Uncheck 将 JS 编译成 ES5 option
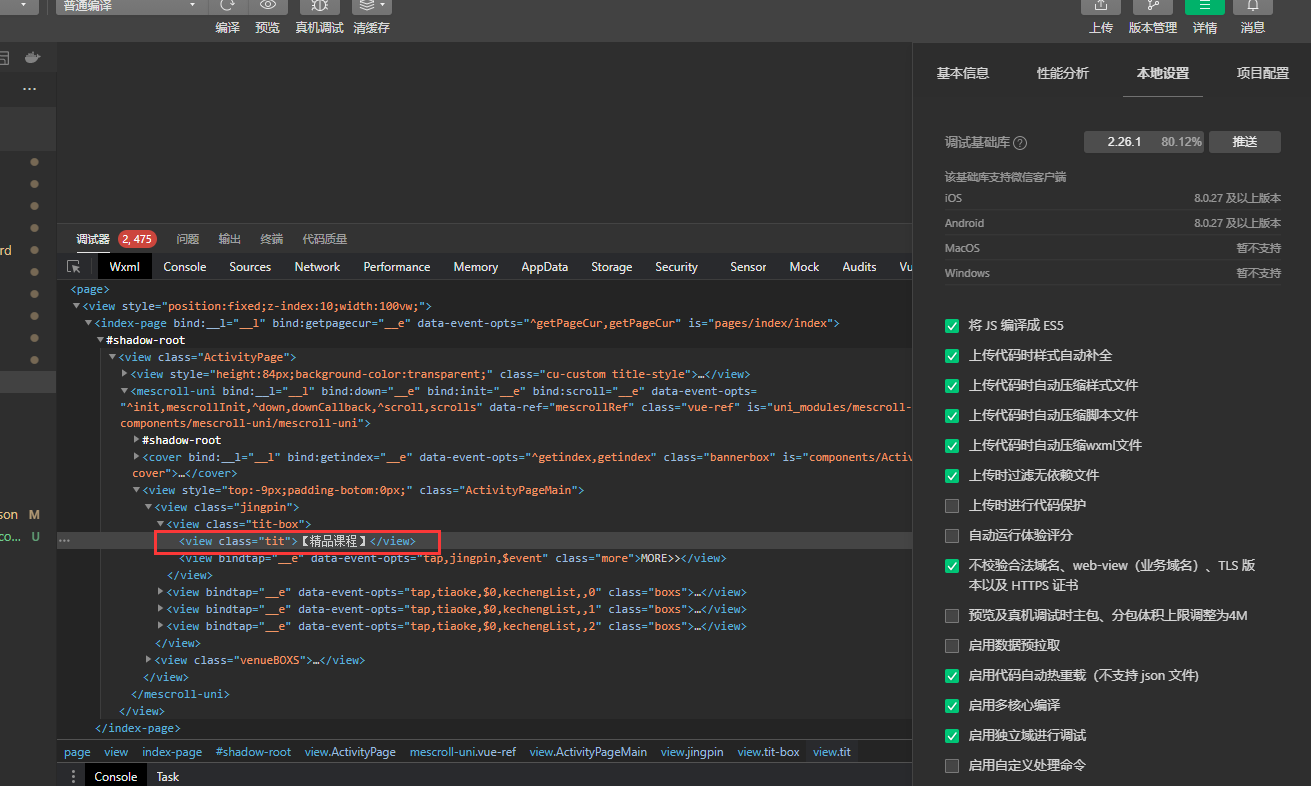This screenshot has width=1311, height=786. (952, 326)
